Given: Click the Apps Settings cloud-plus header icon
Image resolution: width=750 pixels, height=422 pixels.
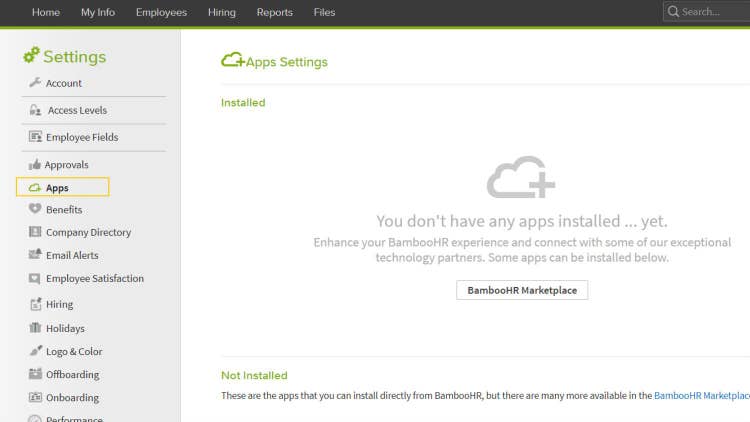Looking at the screenshot, I should 233,60.
